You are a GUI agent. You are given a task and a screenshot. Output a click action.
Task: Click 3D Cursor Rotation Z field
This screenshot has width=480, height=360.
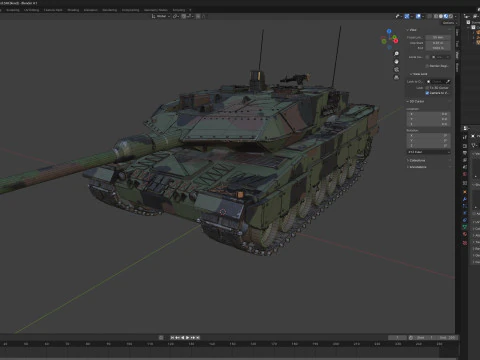[429, 146]
